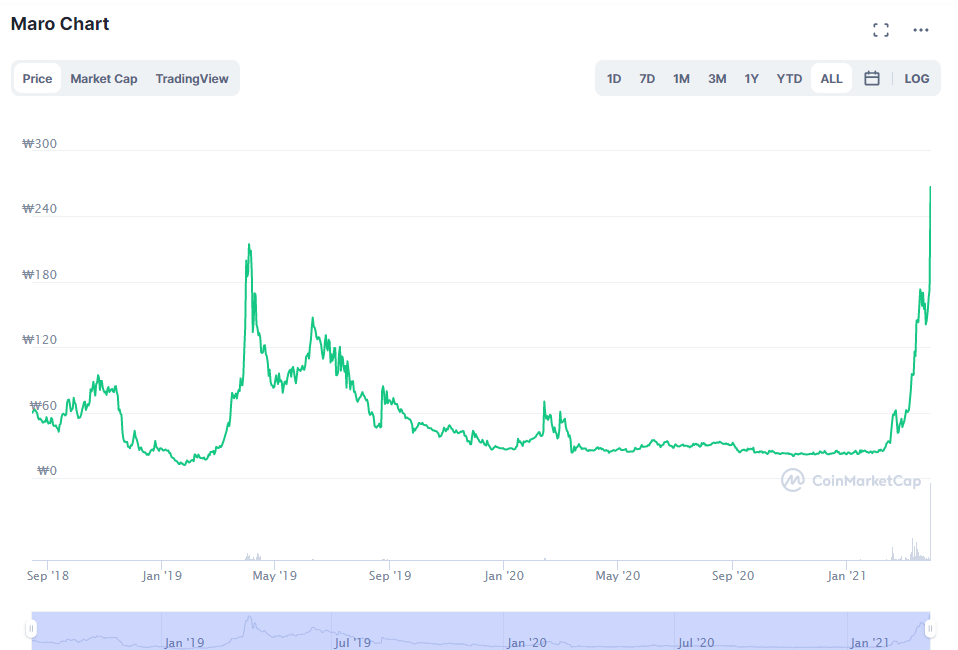Screen dimensions: 958x650
Task: Select the YTD time range
Action: 789,79
